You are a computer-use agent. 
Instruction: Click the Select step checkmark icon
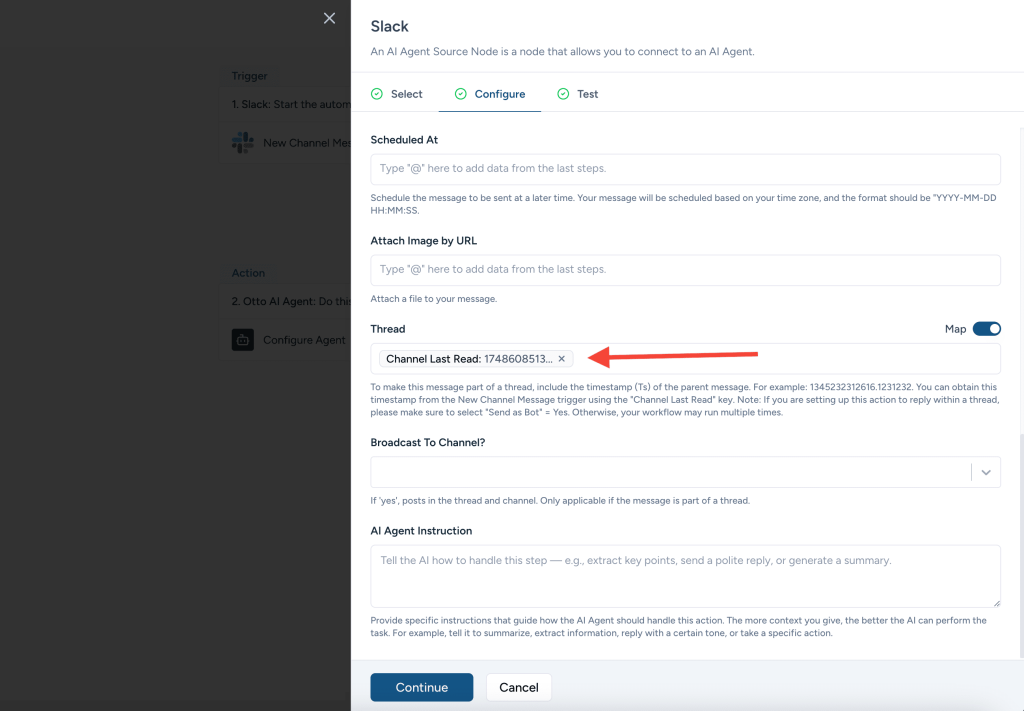pyautogui.click(x=377, y=94)
